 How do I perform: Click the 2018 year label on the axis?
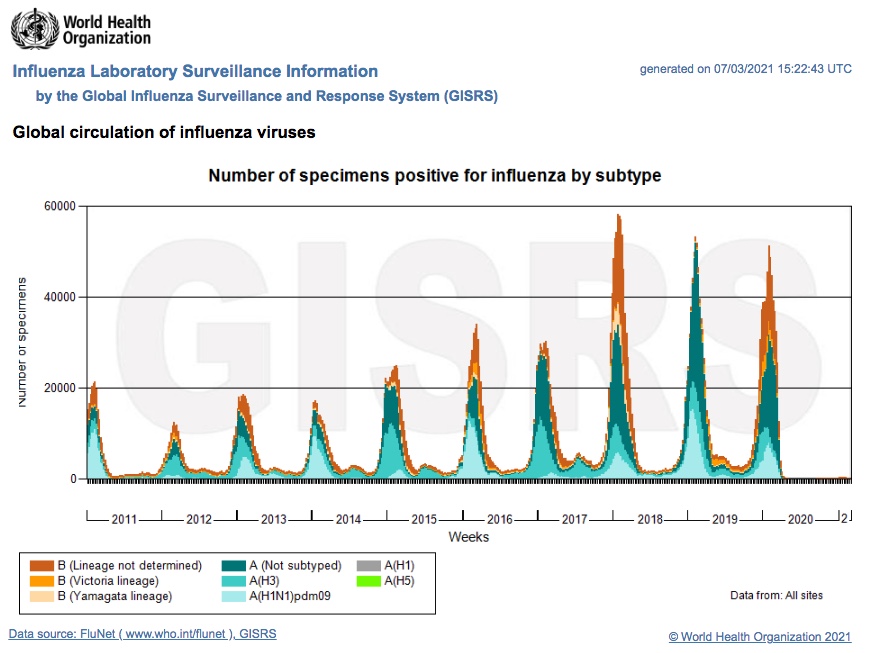pos(650,520)
